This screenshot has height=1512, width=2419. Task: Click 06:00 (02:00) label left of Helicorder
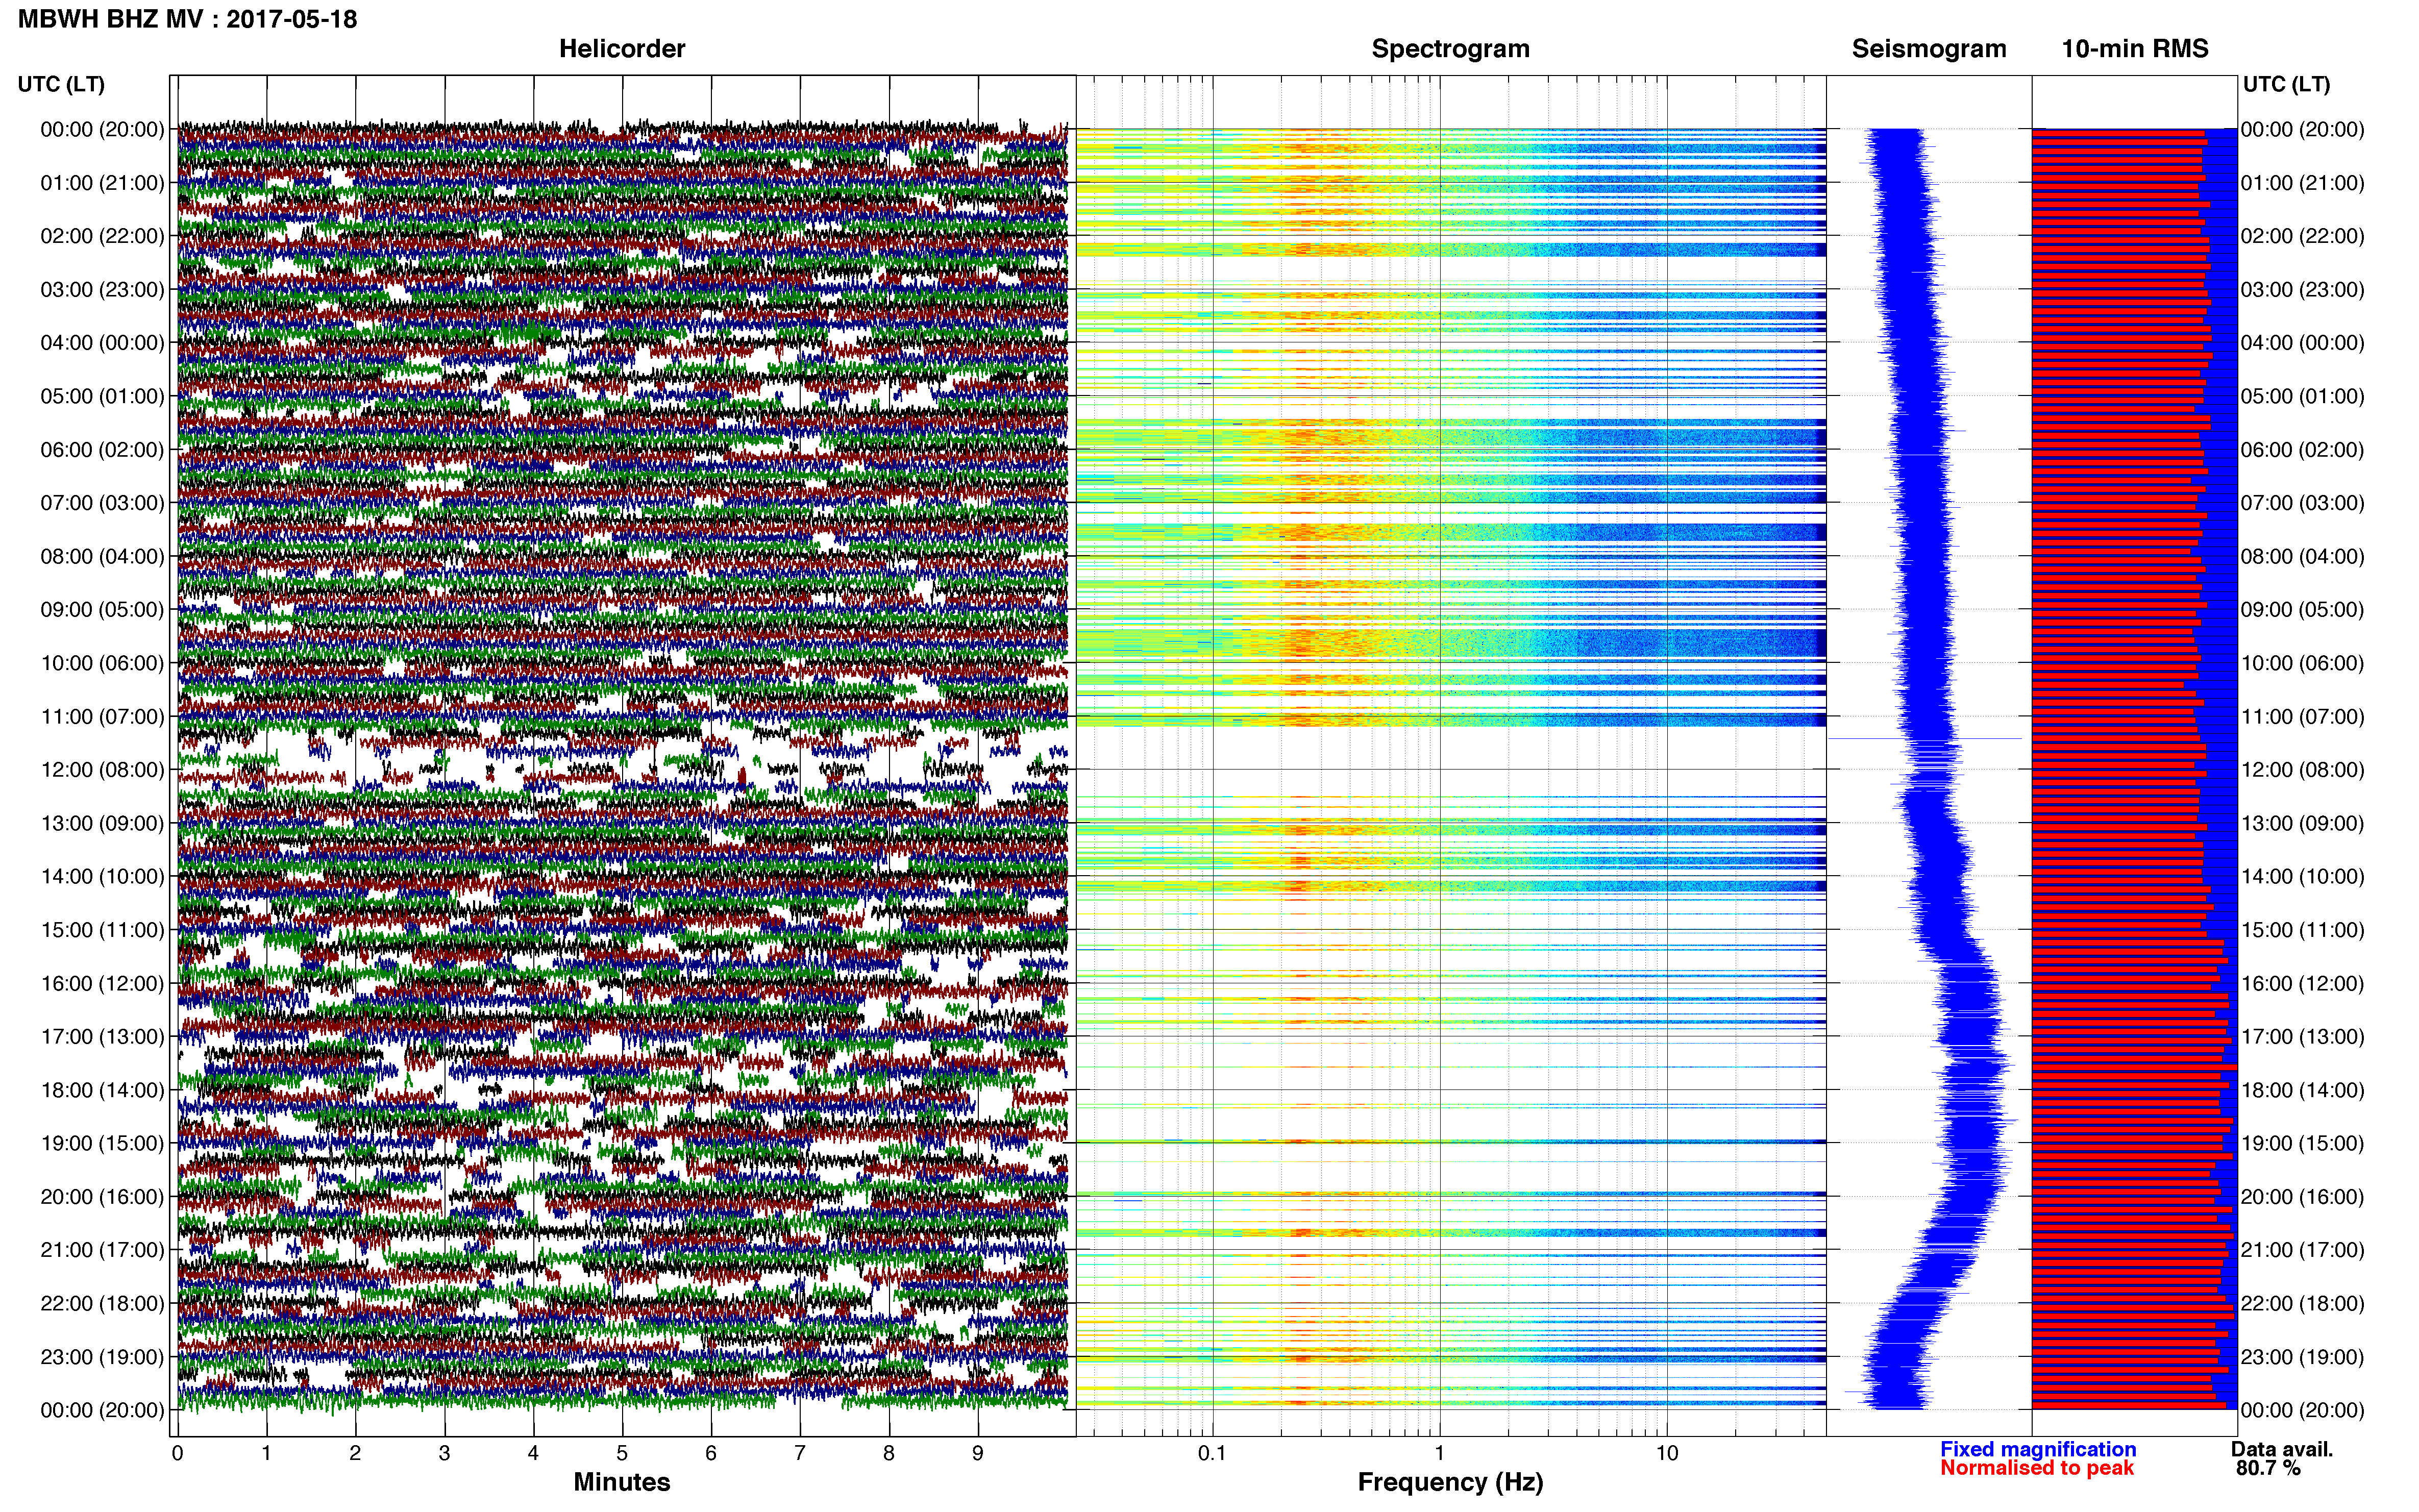point(102,450)
